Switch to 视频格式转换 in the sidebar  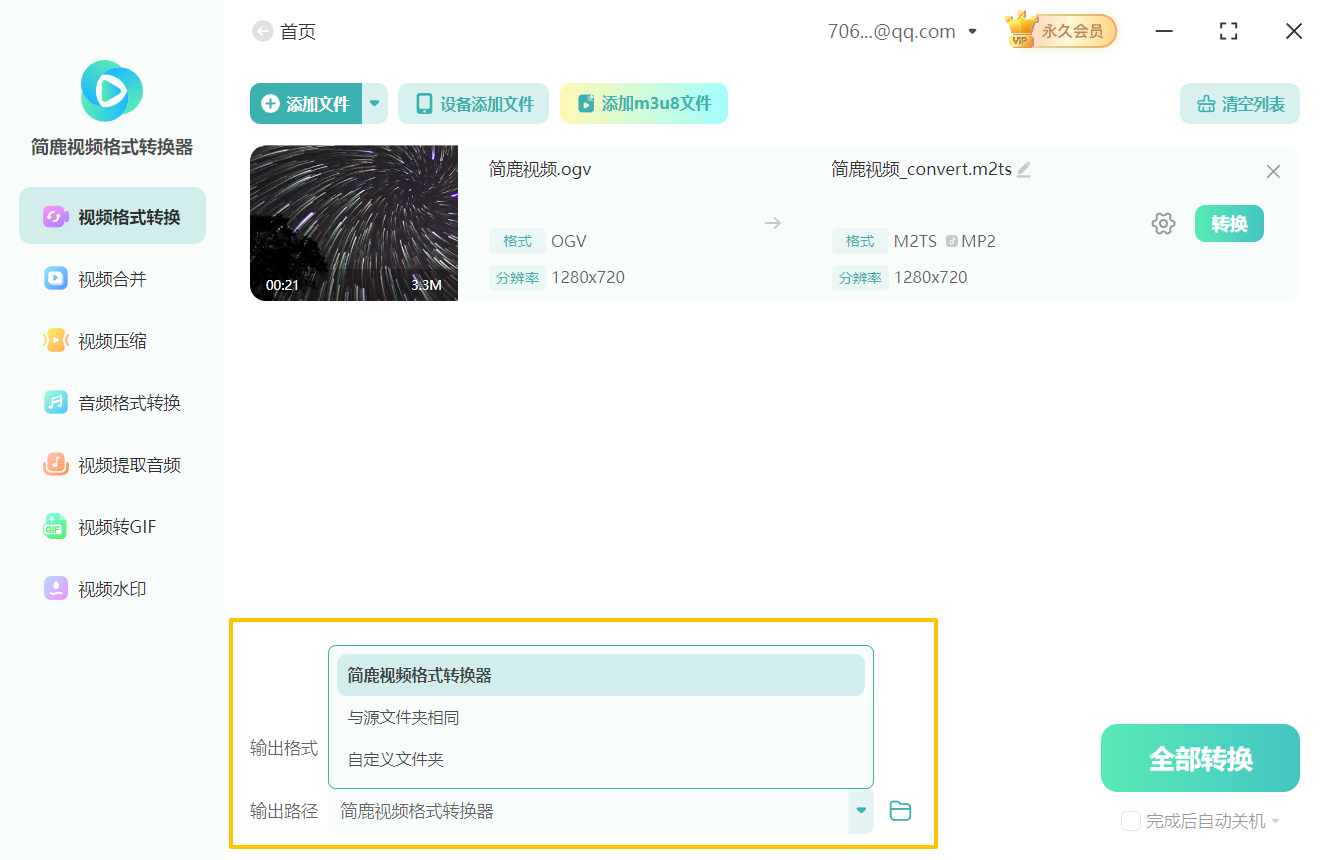pyautogui.click(x=110, y=215)
